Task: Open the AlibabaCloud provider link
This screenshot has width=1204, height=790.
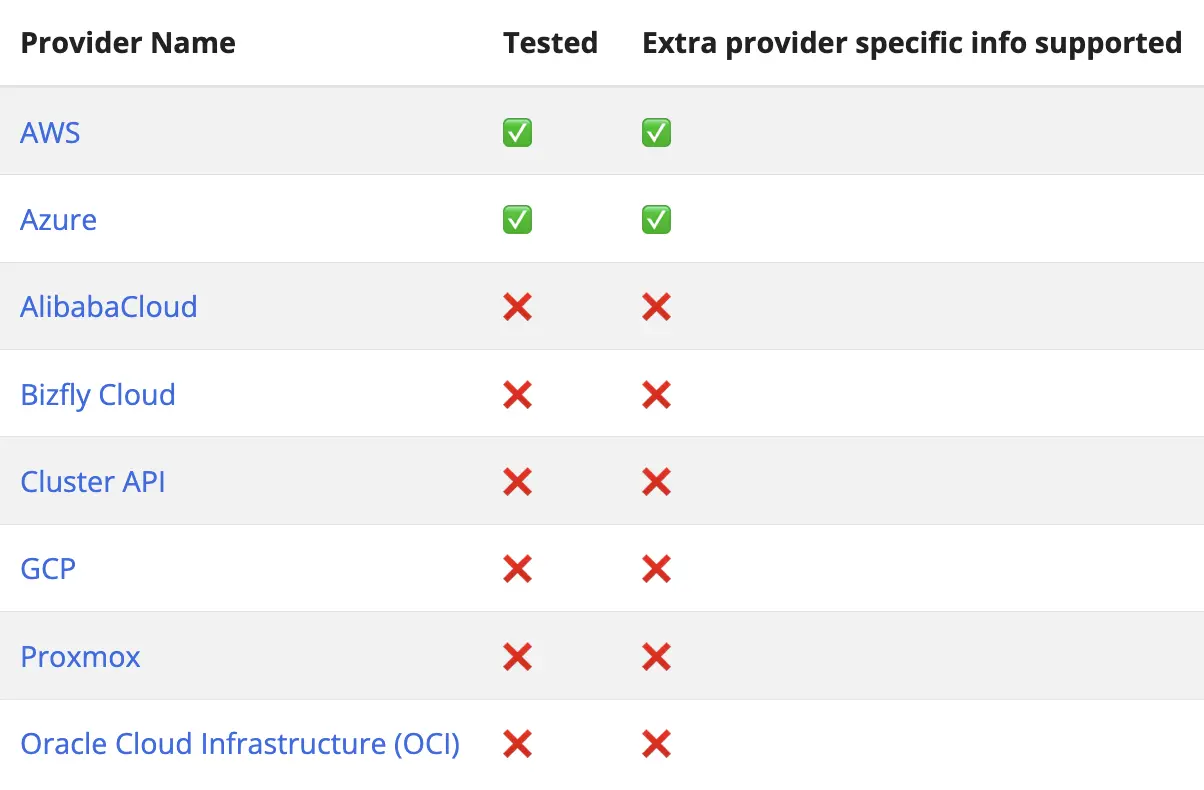Action: (108, 306)
